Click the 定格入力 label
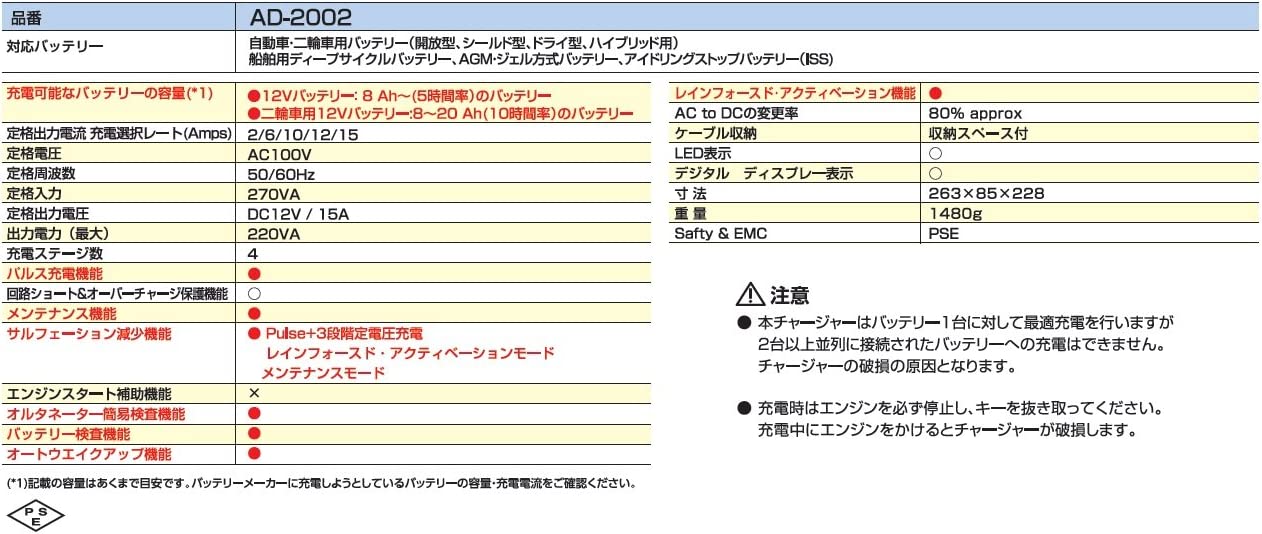Screen dimensions: 1262x534 (x=34, y=194)
